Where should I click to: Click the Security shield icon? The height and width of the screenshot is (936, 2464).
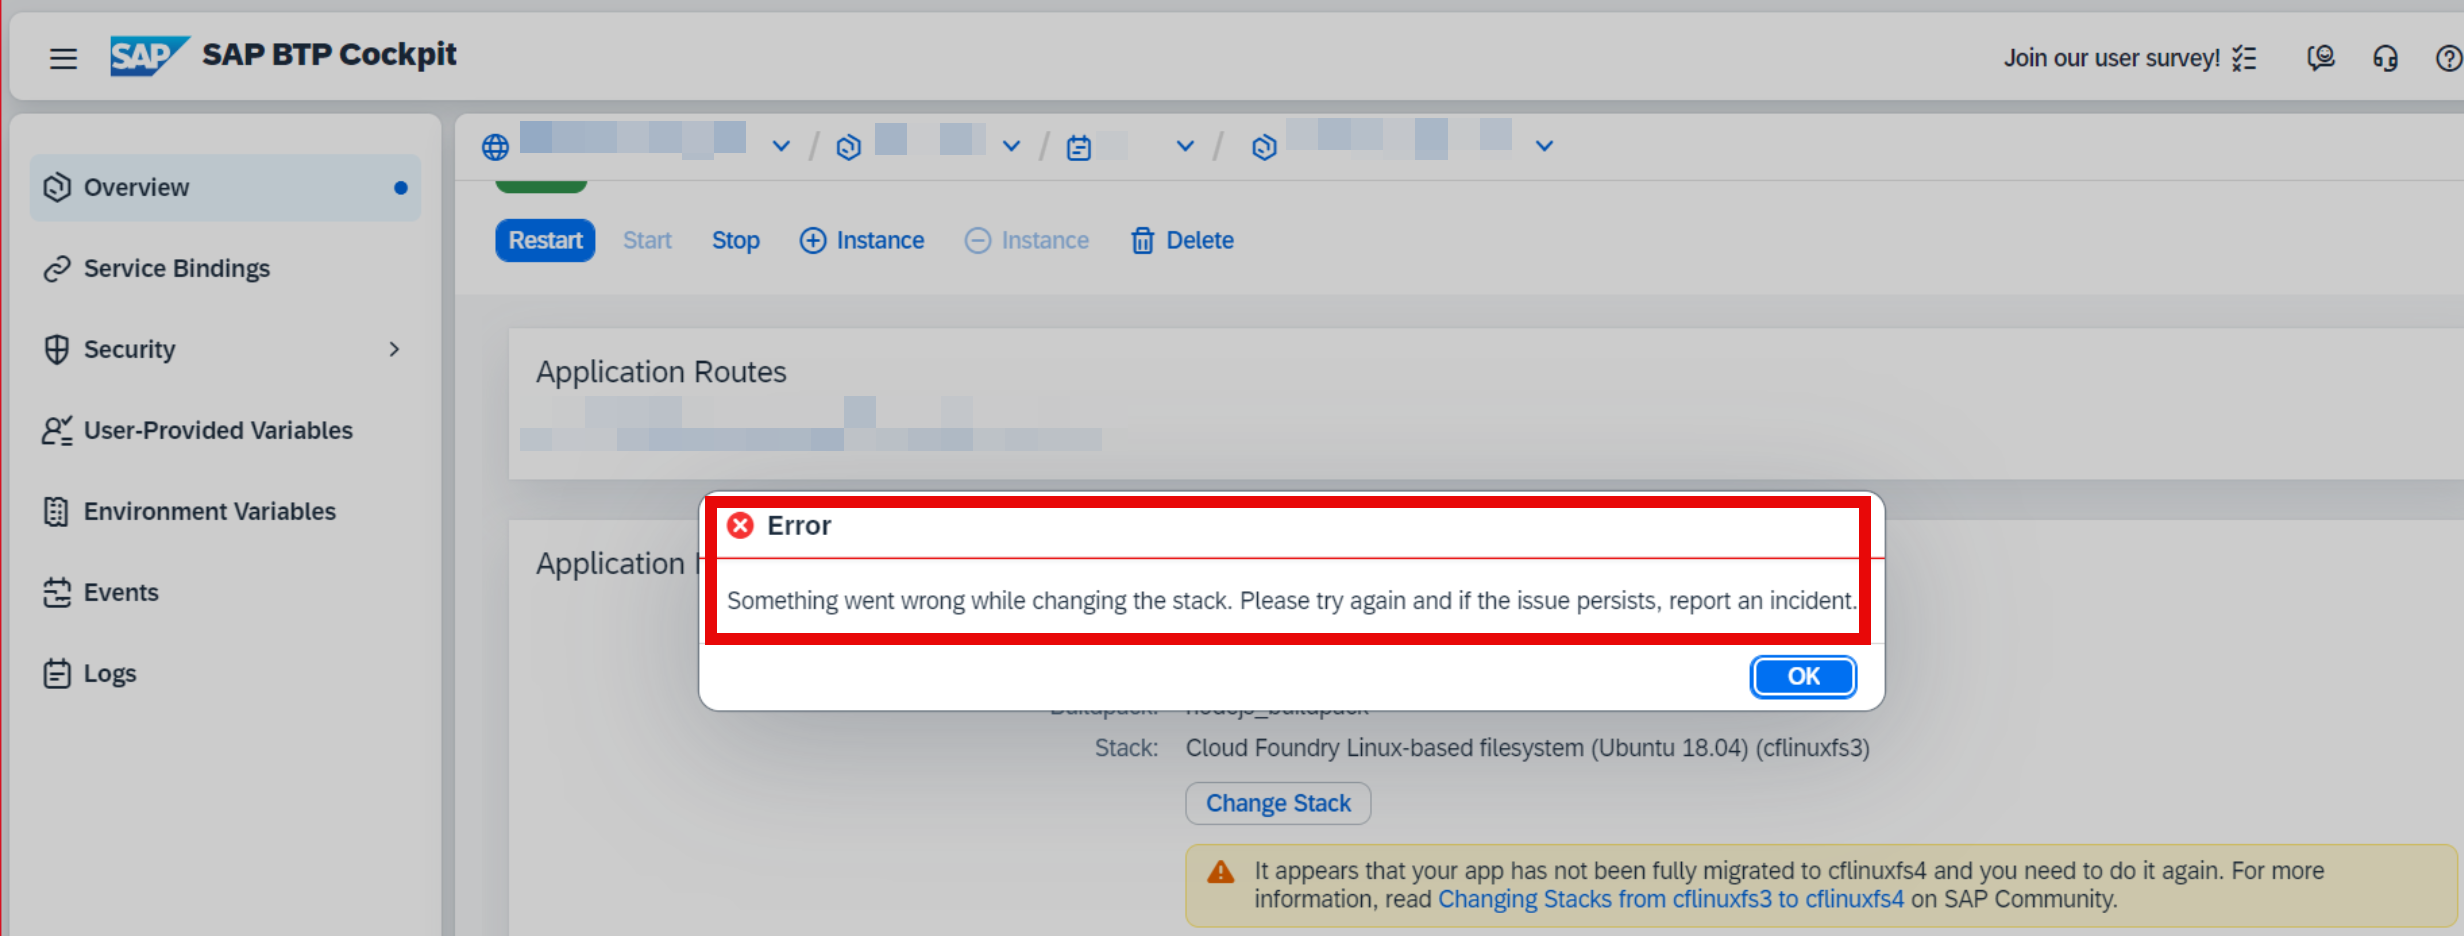(x=57, y=349)
